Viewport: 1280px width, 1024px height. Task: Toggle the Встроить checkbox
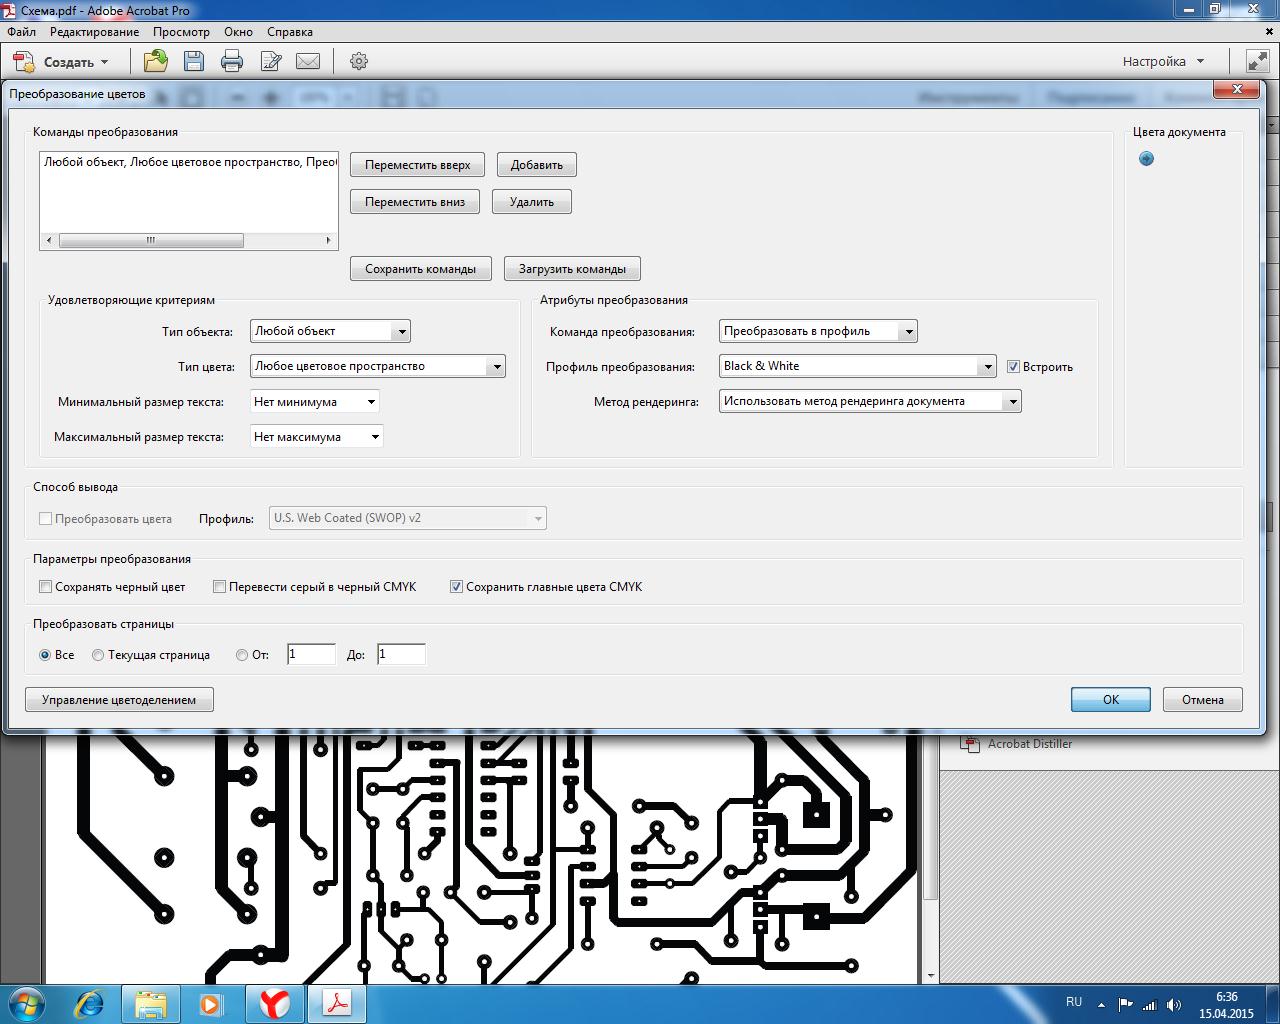[x=1013, y=366]
